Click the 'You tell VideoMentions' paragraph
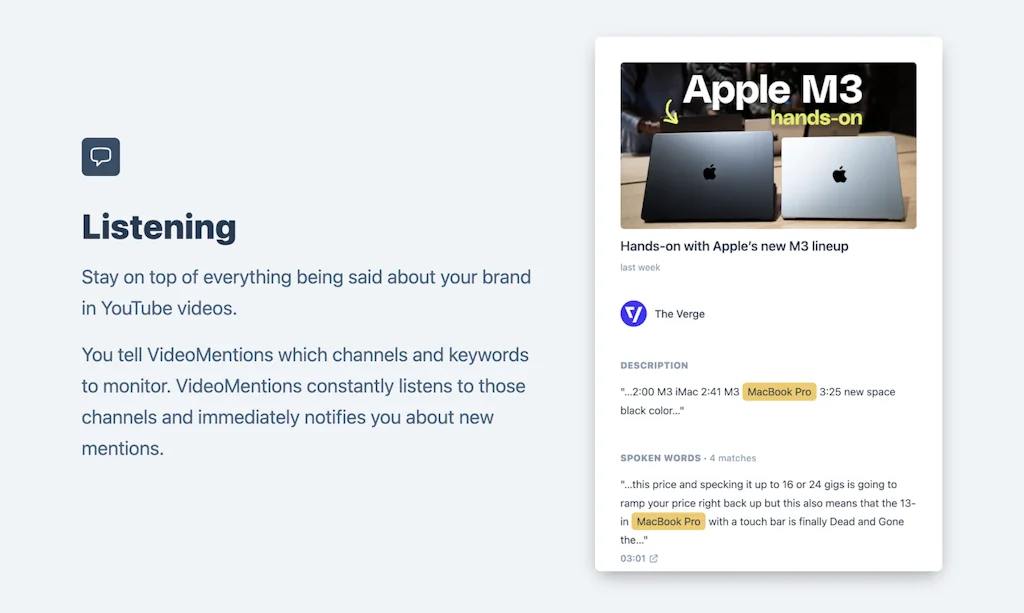This screenshot has width=1024, height=613. (x=305, y=401)
